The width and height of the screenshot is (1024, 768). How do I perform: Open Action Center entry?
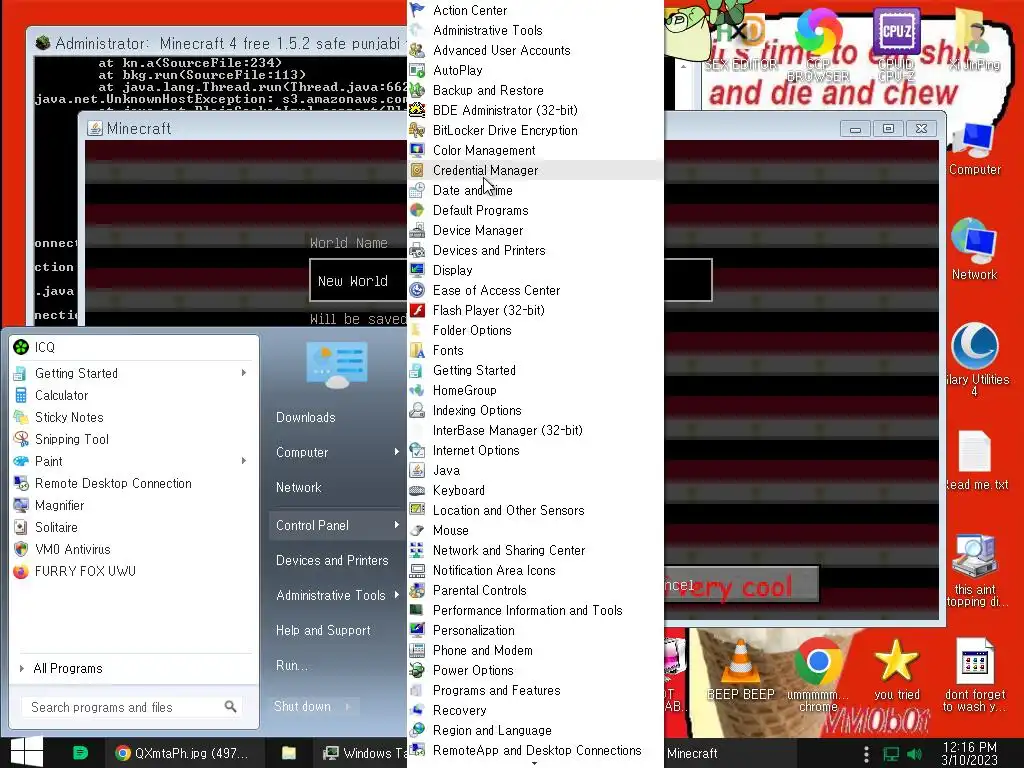(x=536, y=10)
